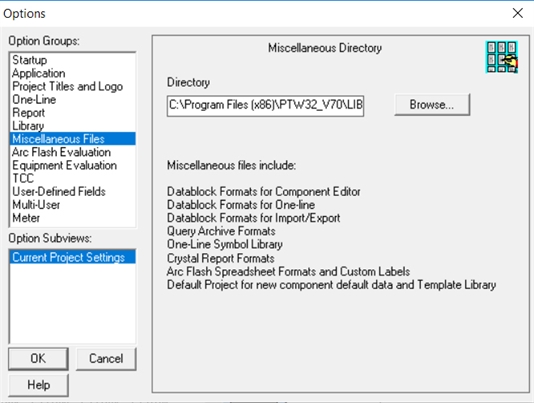Screen dimensions: 534x403
Task: Select Current Project Settings subview
Action: (73, 257)
